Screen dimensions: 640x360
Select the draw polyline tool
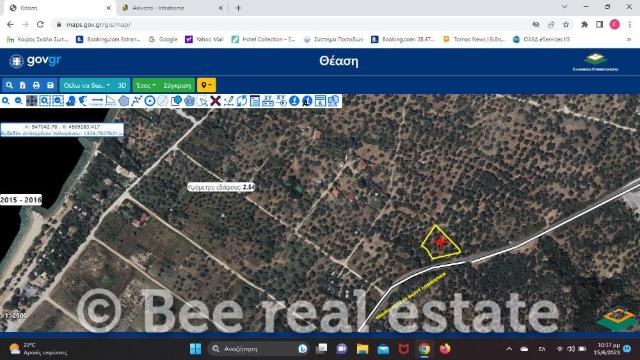[137, 101]
